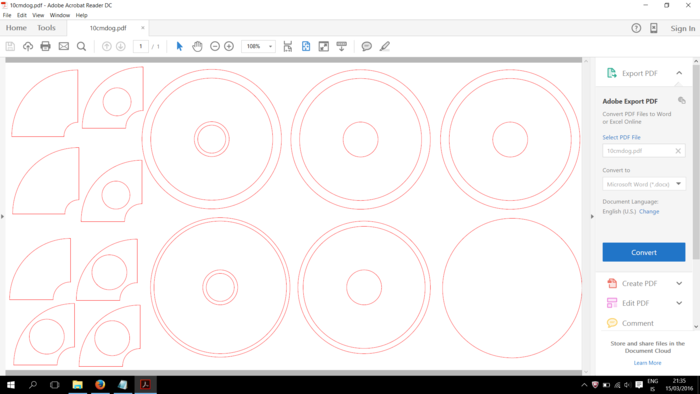Click Learn More link
The width and height of the screenshot is (700, 394).
(647, 363)
